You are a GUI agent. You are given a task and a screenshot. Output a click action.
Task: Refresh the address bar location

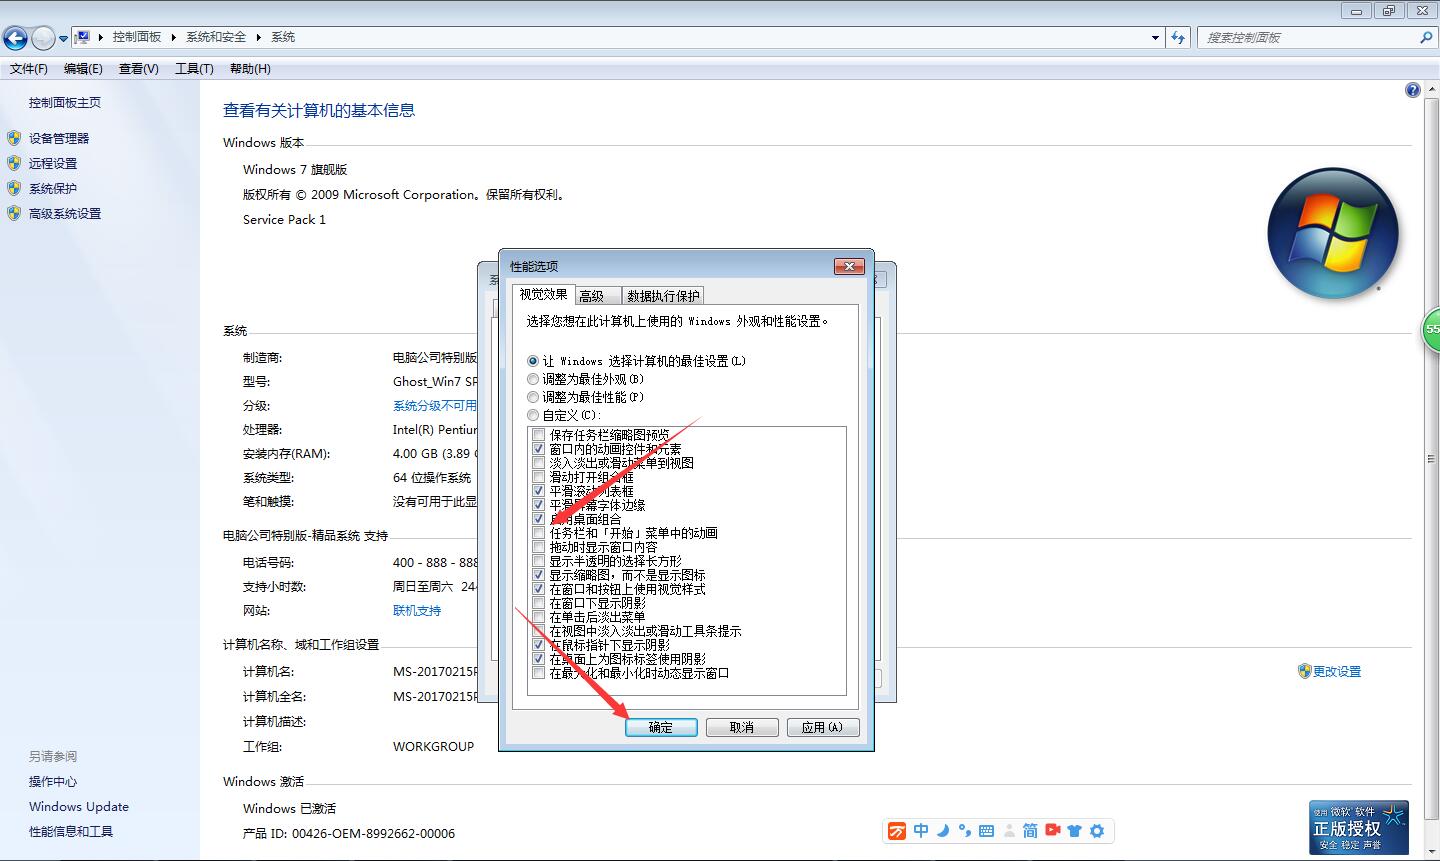1178,37
